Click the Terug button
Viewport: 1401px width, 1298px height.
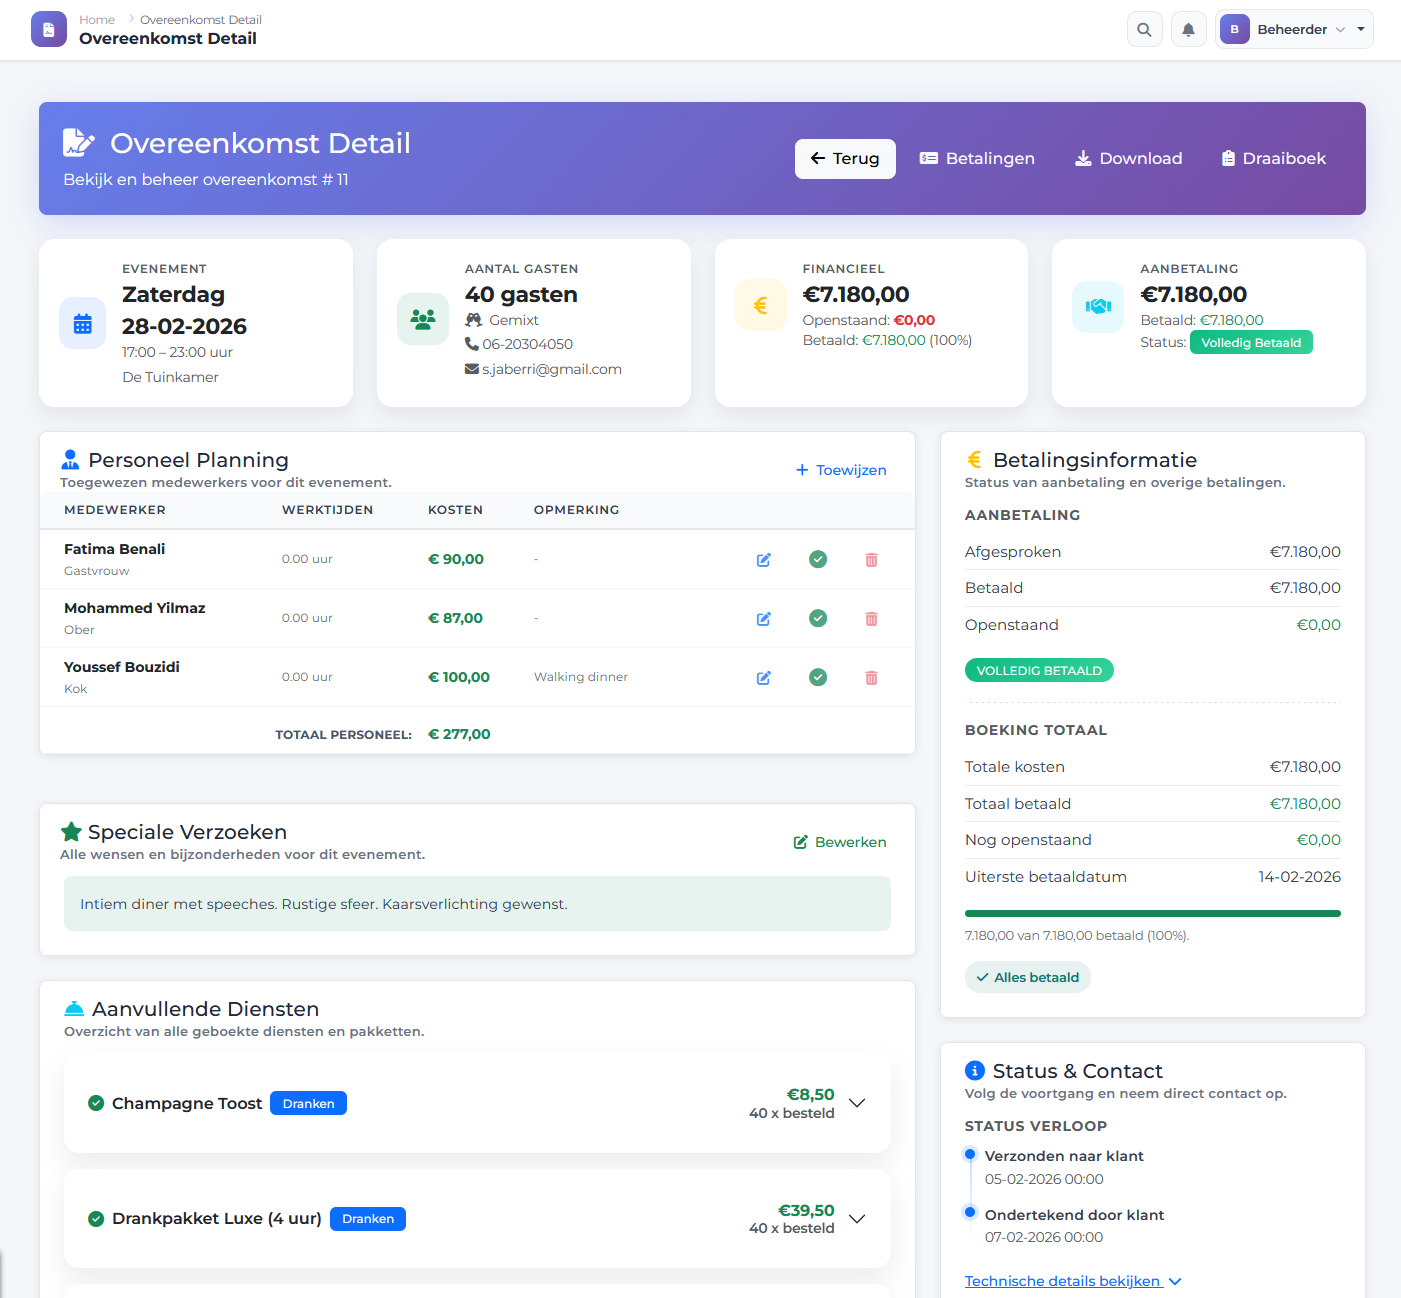(845, 159)
